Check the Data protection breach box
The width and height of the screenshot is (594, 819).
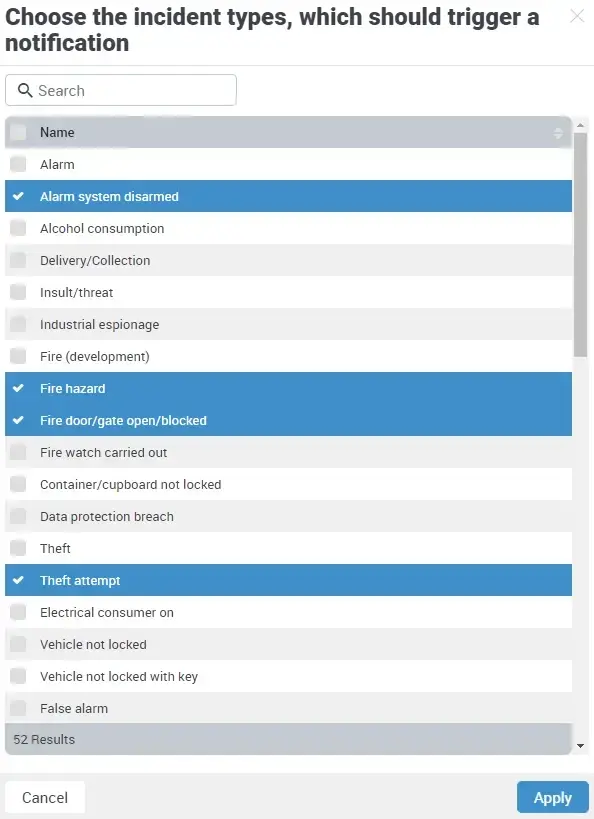(17, 516)
